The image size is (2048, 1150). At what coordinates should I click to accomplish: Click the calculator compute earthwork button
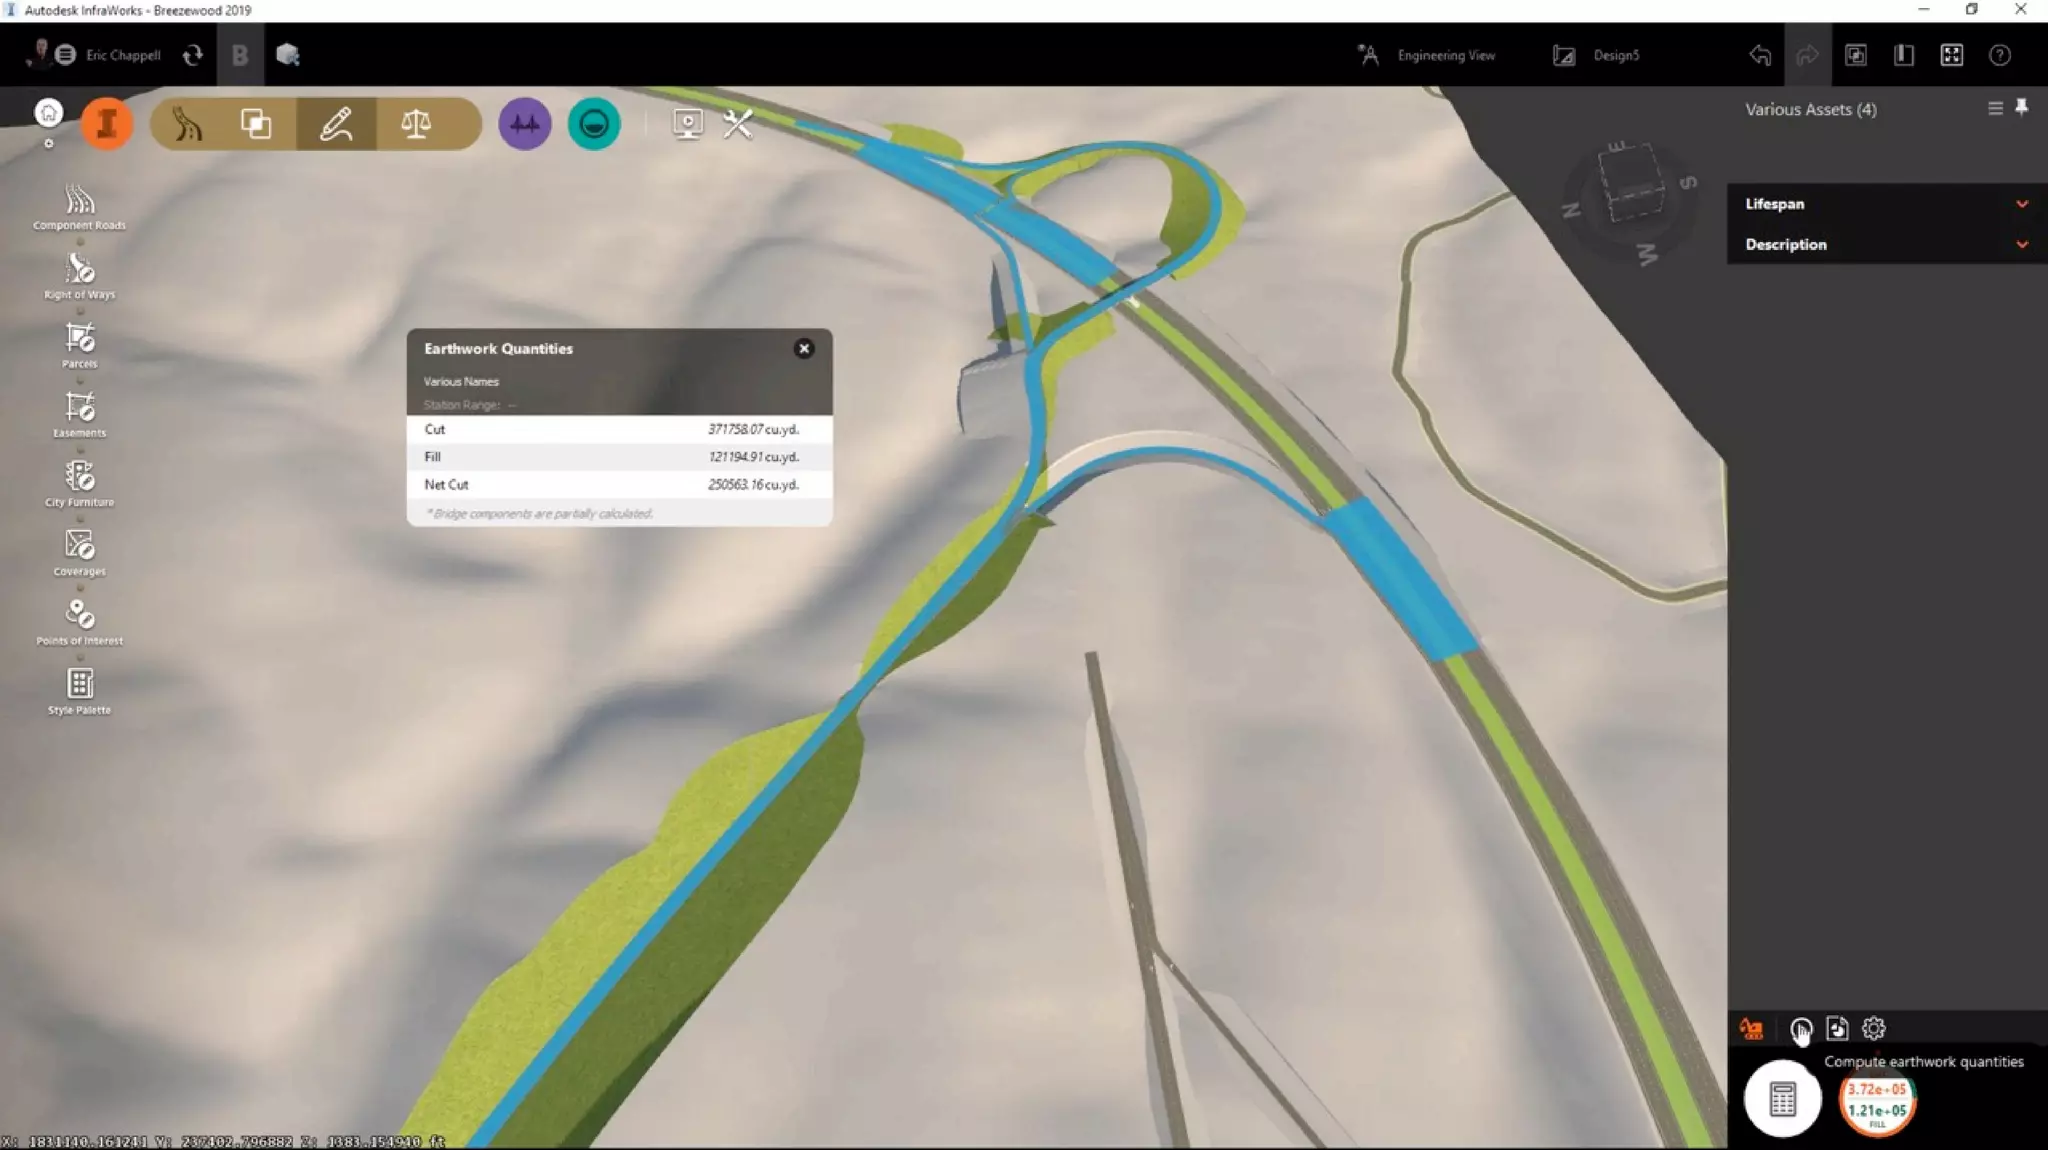coord(1782,1099)
